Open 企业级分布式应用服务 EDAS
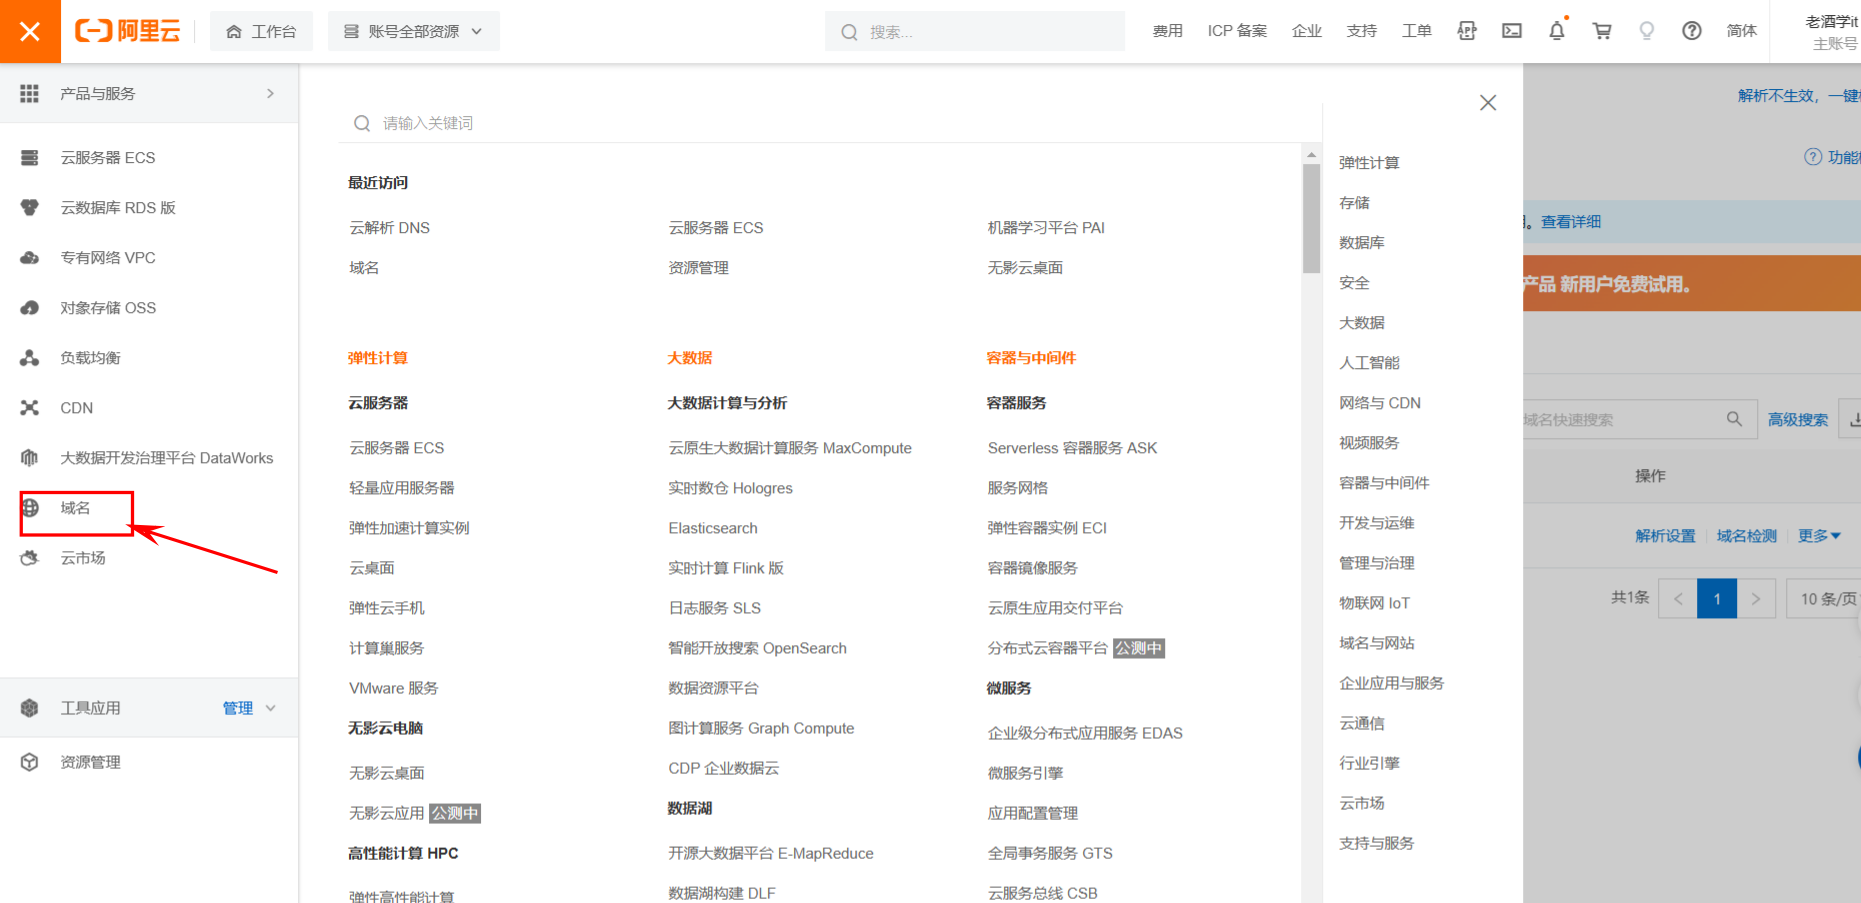 (x=1085, y=733)
